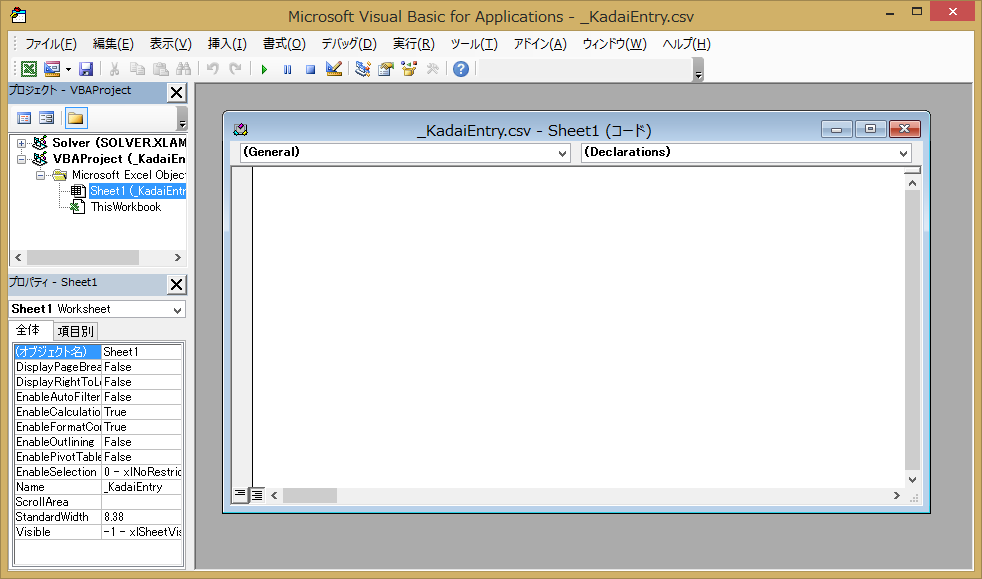Click the Insert UserForm toolbar icon
This screenshot has width=982, height=579.
(52, 69)
